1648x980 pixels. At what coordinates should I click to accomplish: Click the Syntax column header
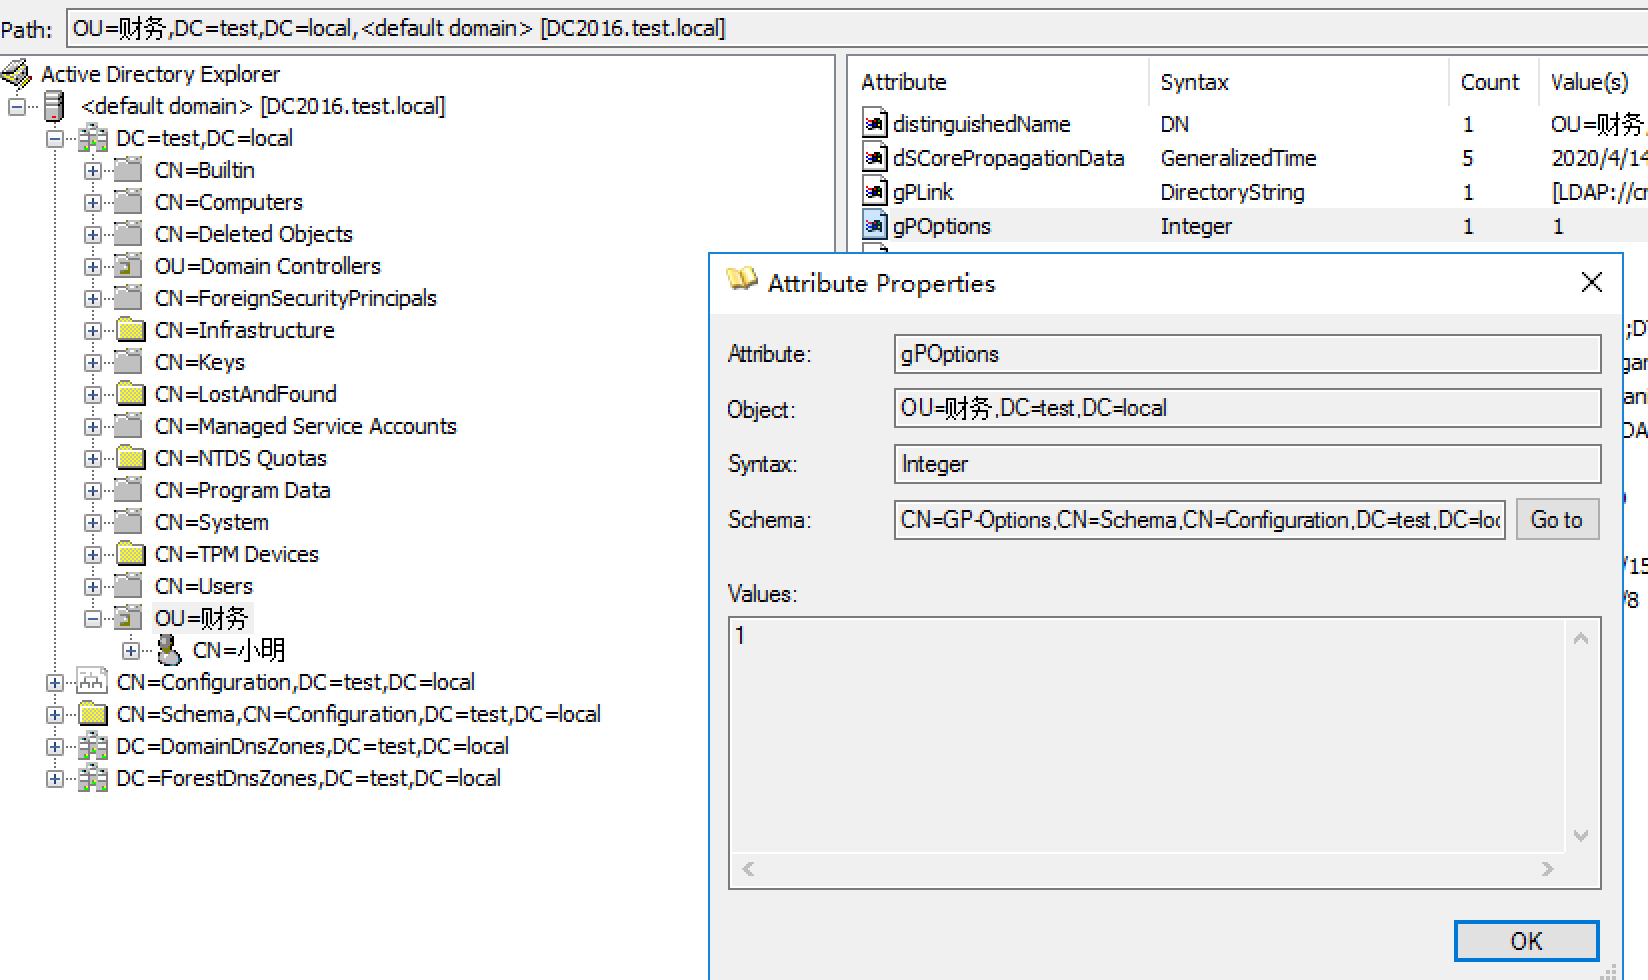1194,82
